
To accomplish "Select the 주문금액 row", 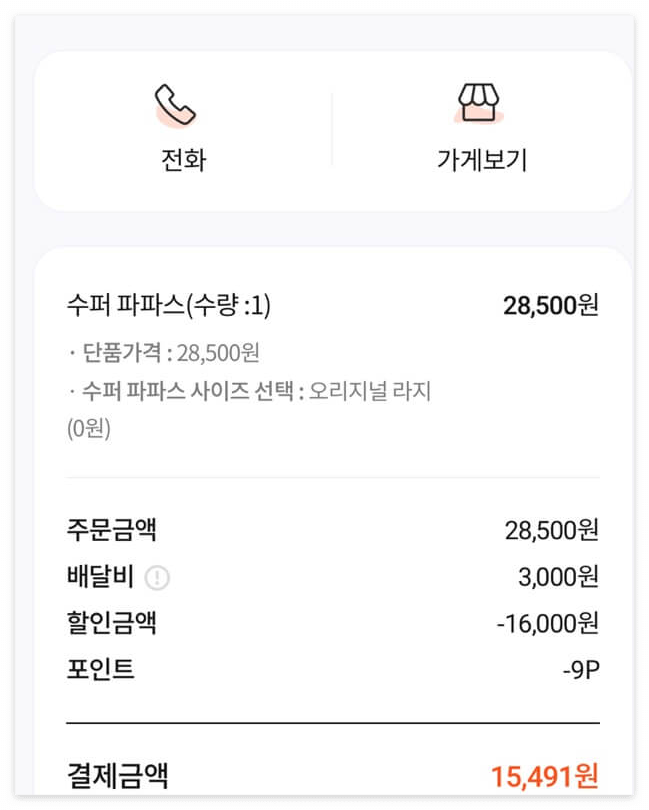I will (x=103, y=529).
